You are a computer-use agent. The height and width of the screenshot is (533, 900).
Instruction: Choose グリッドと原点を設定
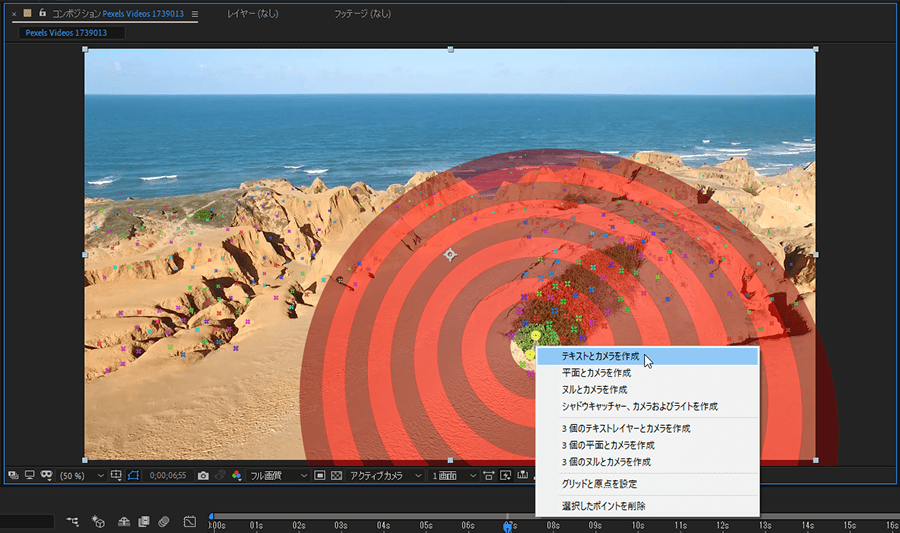[x=647, y=484]
